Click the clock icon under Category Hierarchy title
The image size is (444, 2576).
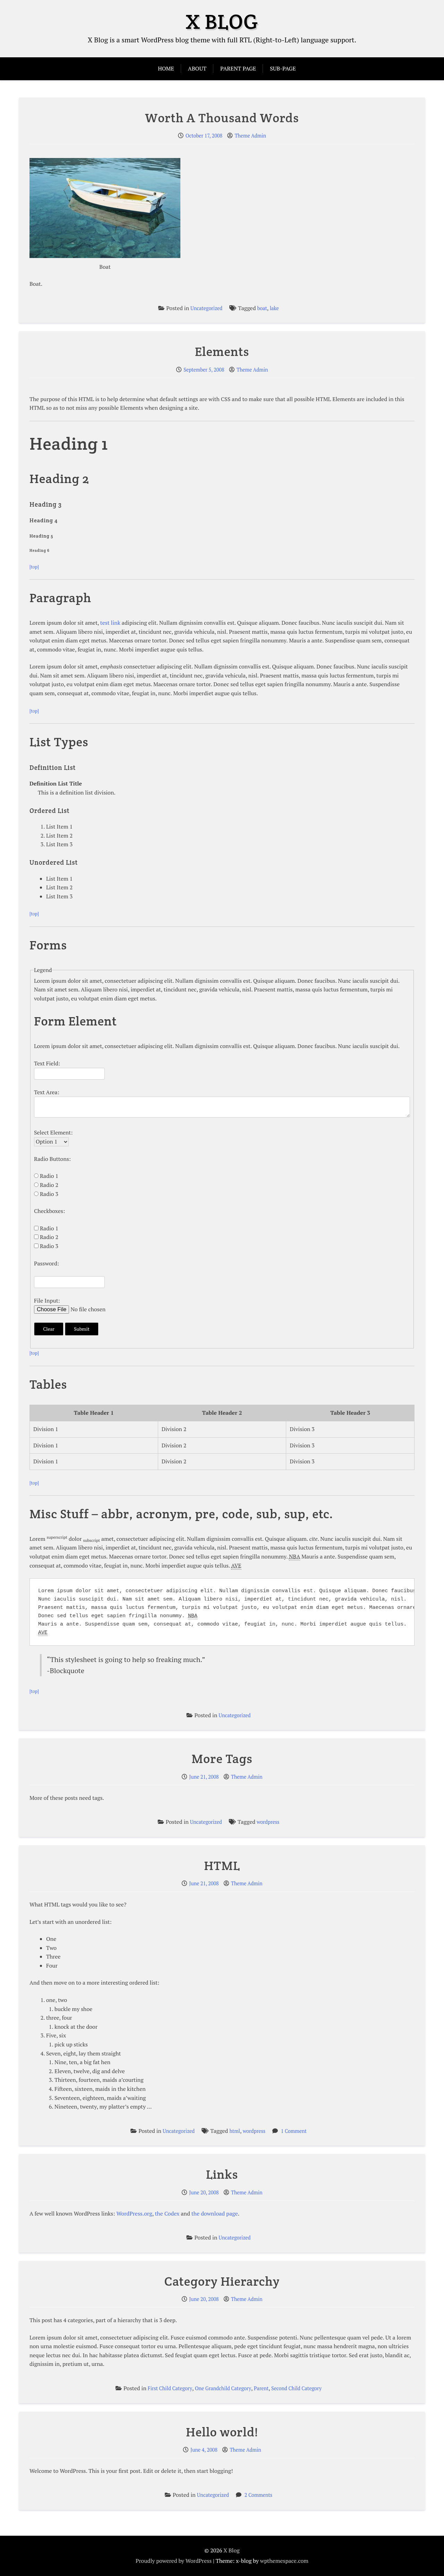point(184,2299)
